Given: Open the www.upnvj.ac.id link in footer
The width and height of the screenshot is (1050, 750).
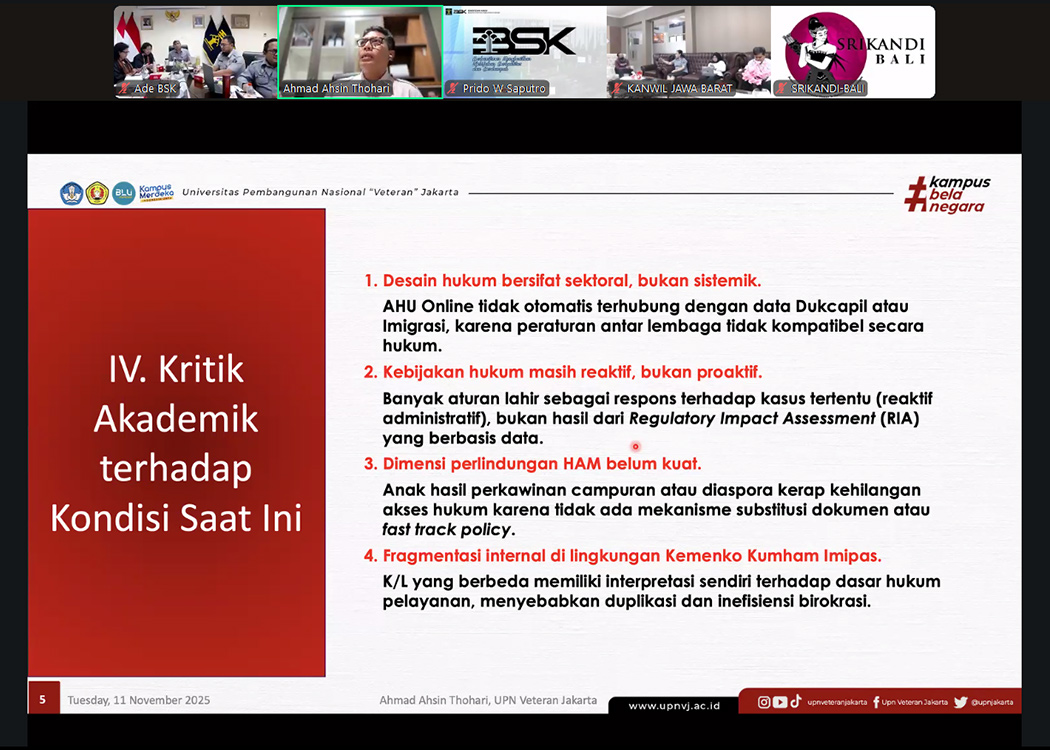Looking at the screenshot, I should tap(673, 706).
